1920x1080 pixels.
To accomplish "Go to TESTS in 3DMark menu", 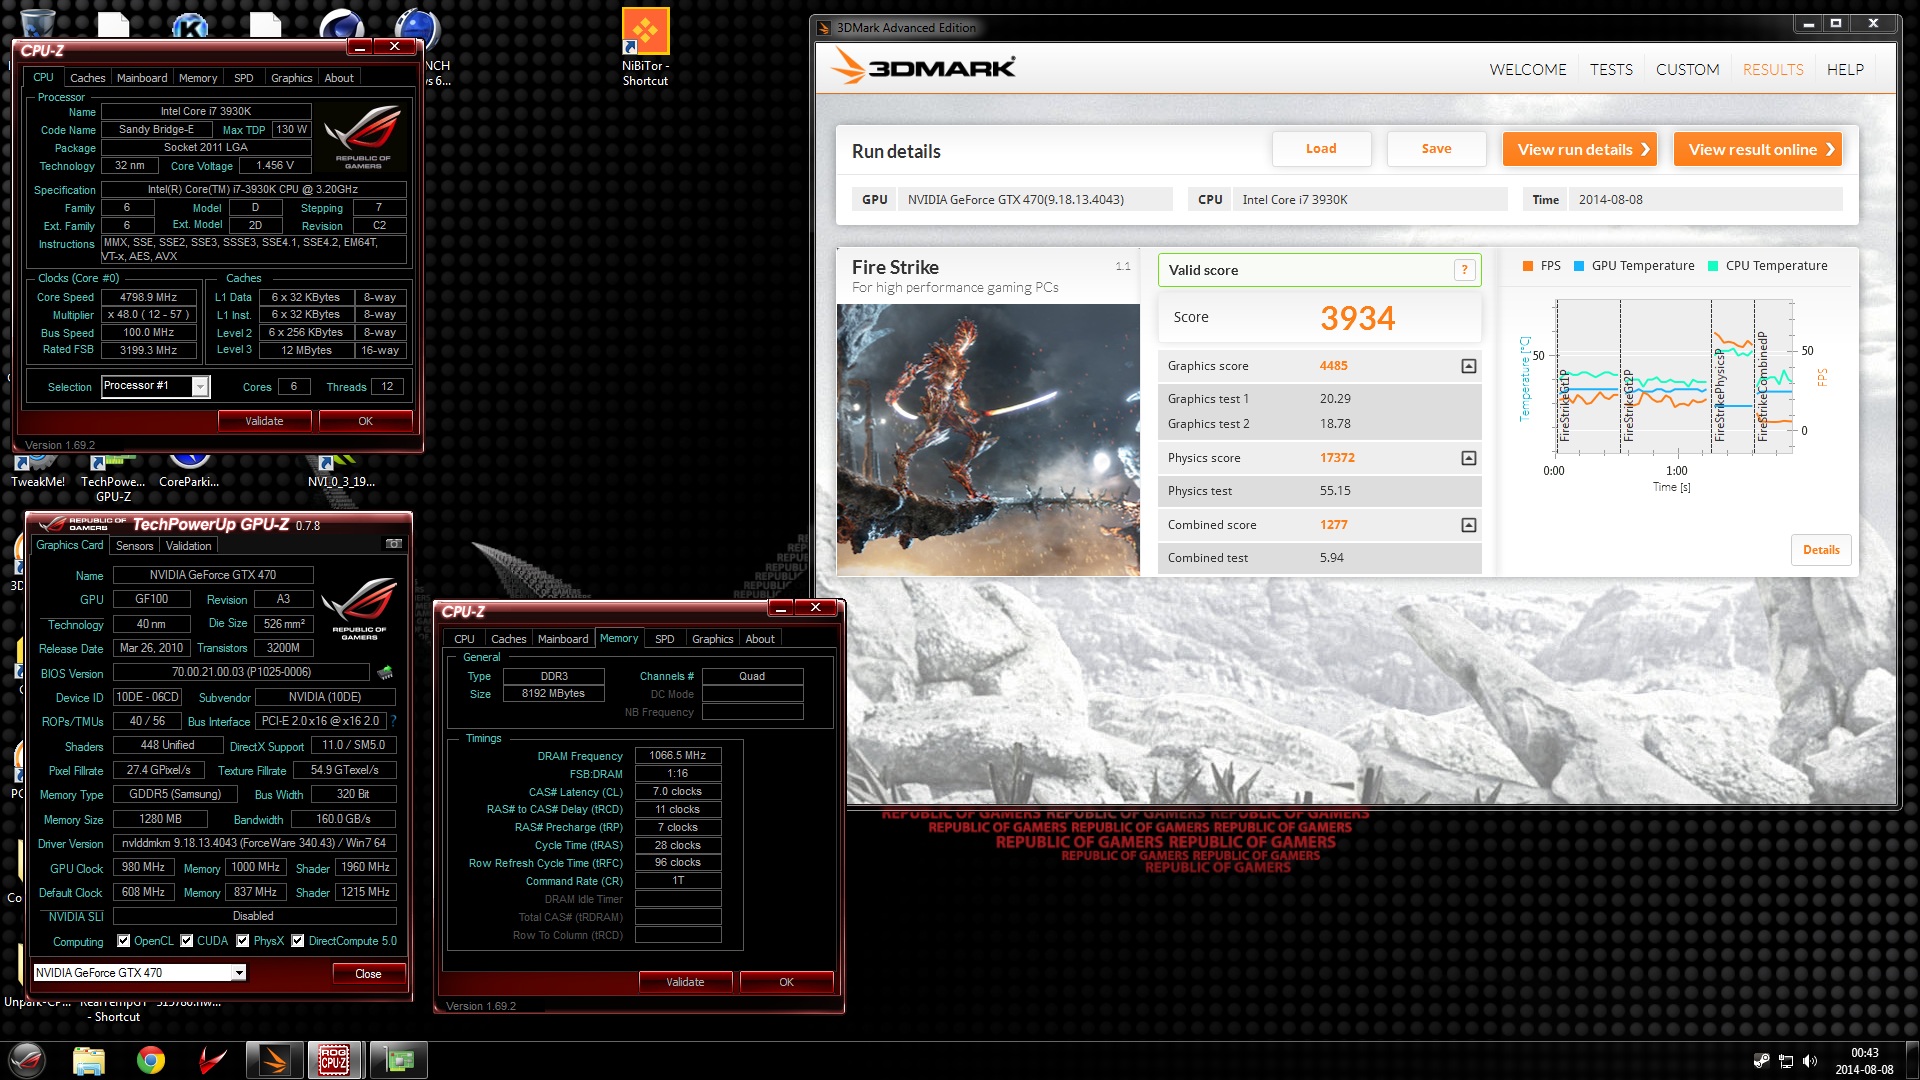I will click(x=1611, y=70).
